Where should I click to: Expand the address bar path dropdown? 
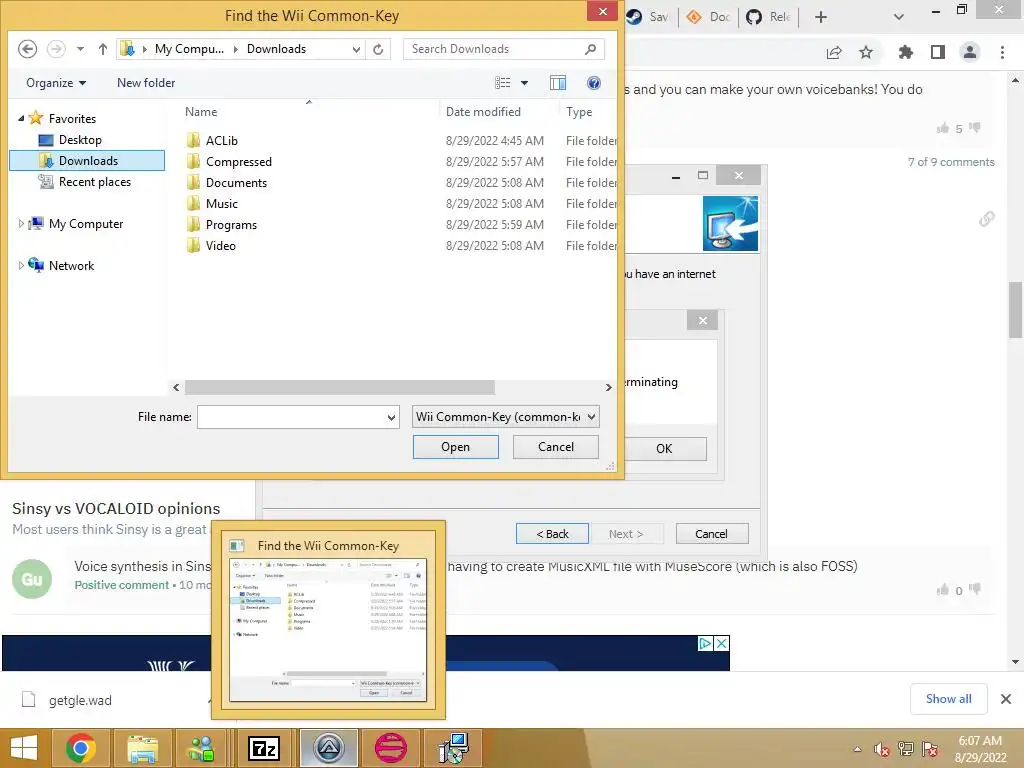tap(356, 49)
